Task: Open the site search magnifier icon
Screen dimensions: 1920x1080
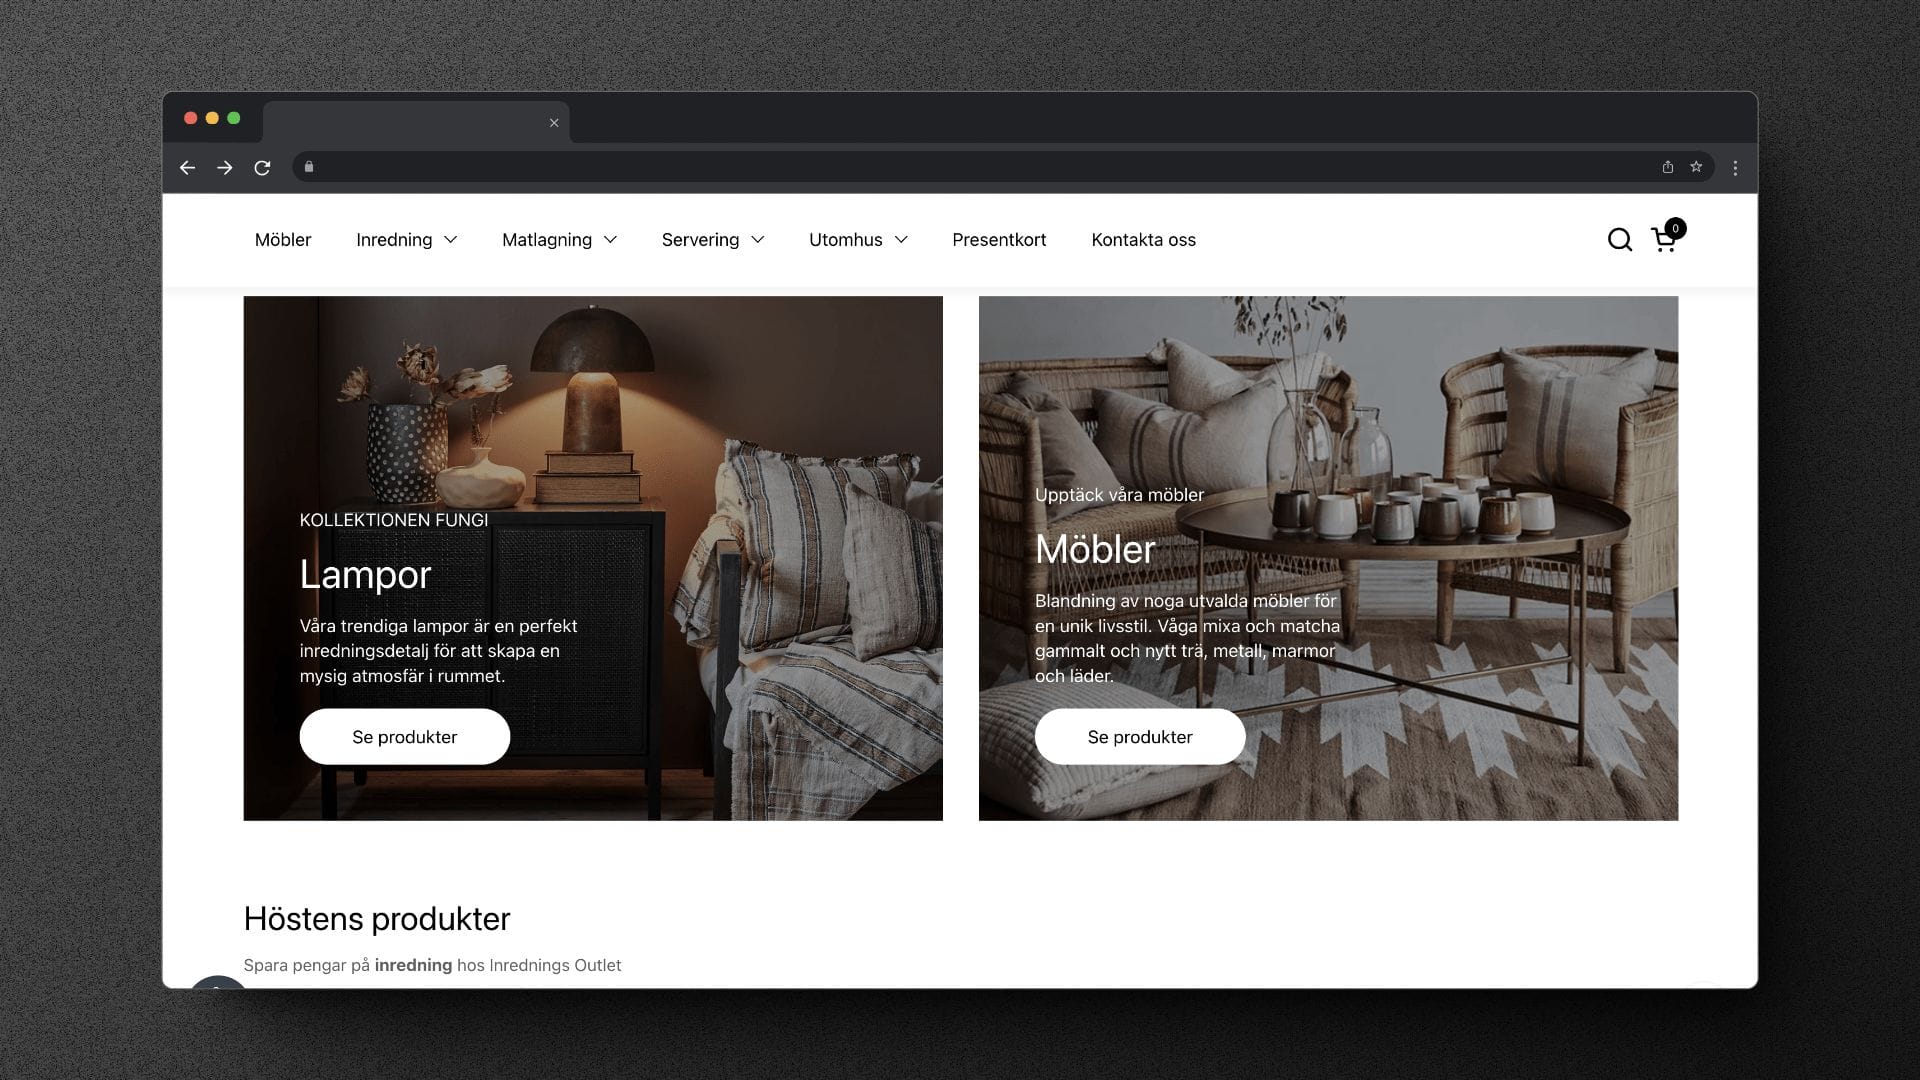Action: tap(1619, 240)
